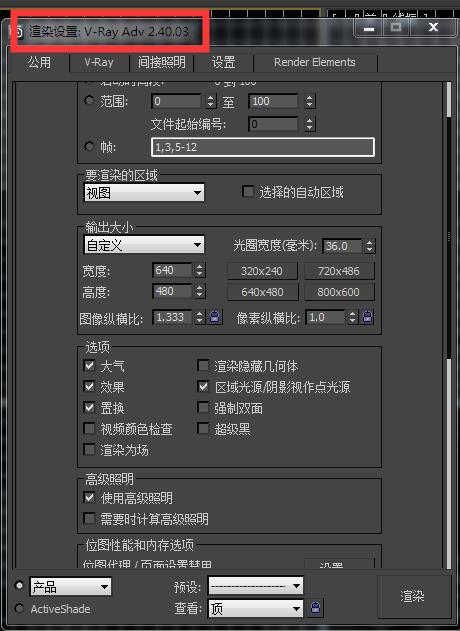This screenshot has height=631, width=460.
Task: Toggle the 置换 checkbox
Action: (89, 407)
